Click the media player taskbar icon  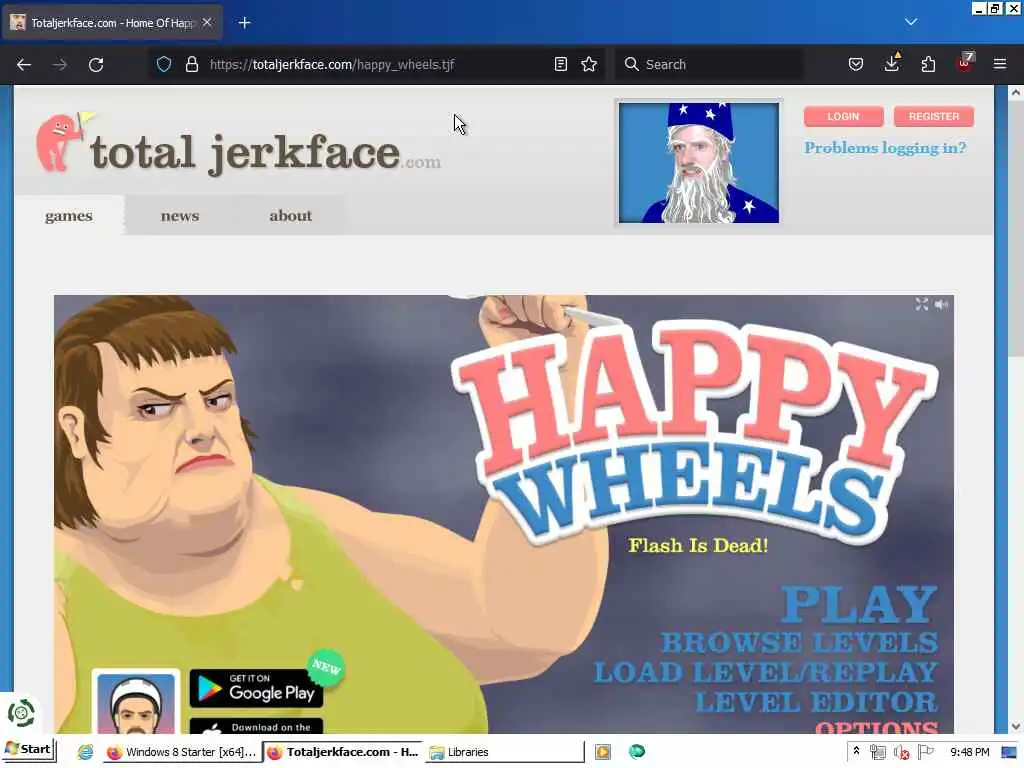[x=603, y=752]
